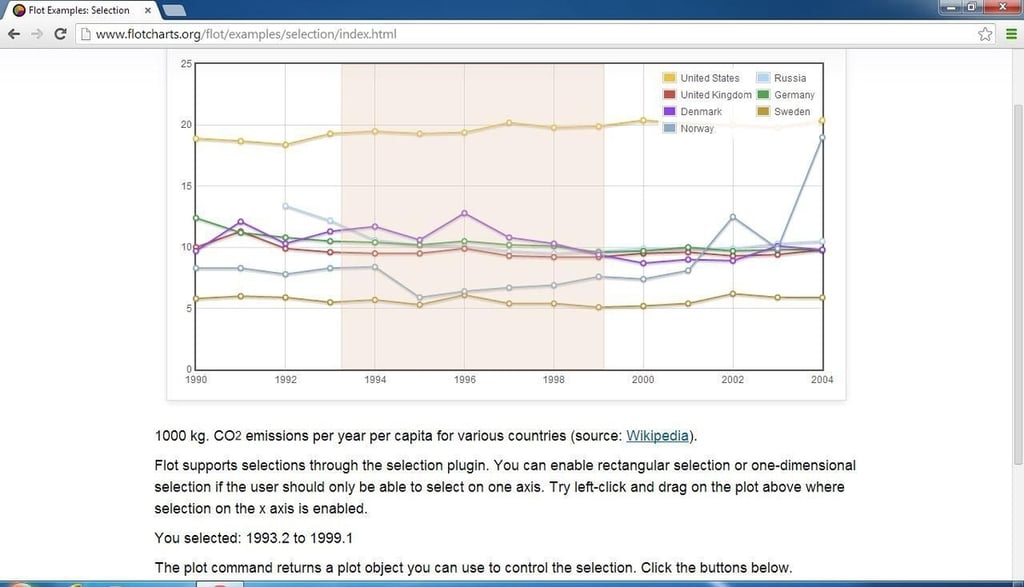
Task: Click the Russia data point at 1992
Action: (285, 206)
